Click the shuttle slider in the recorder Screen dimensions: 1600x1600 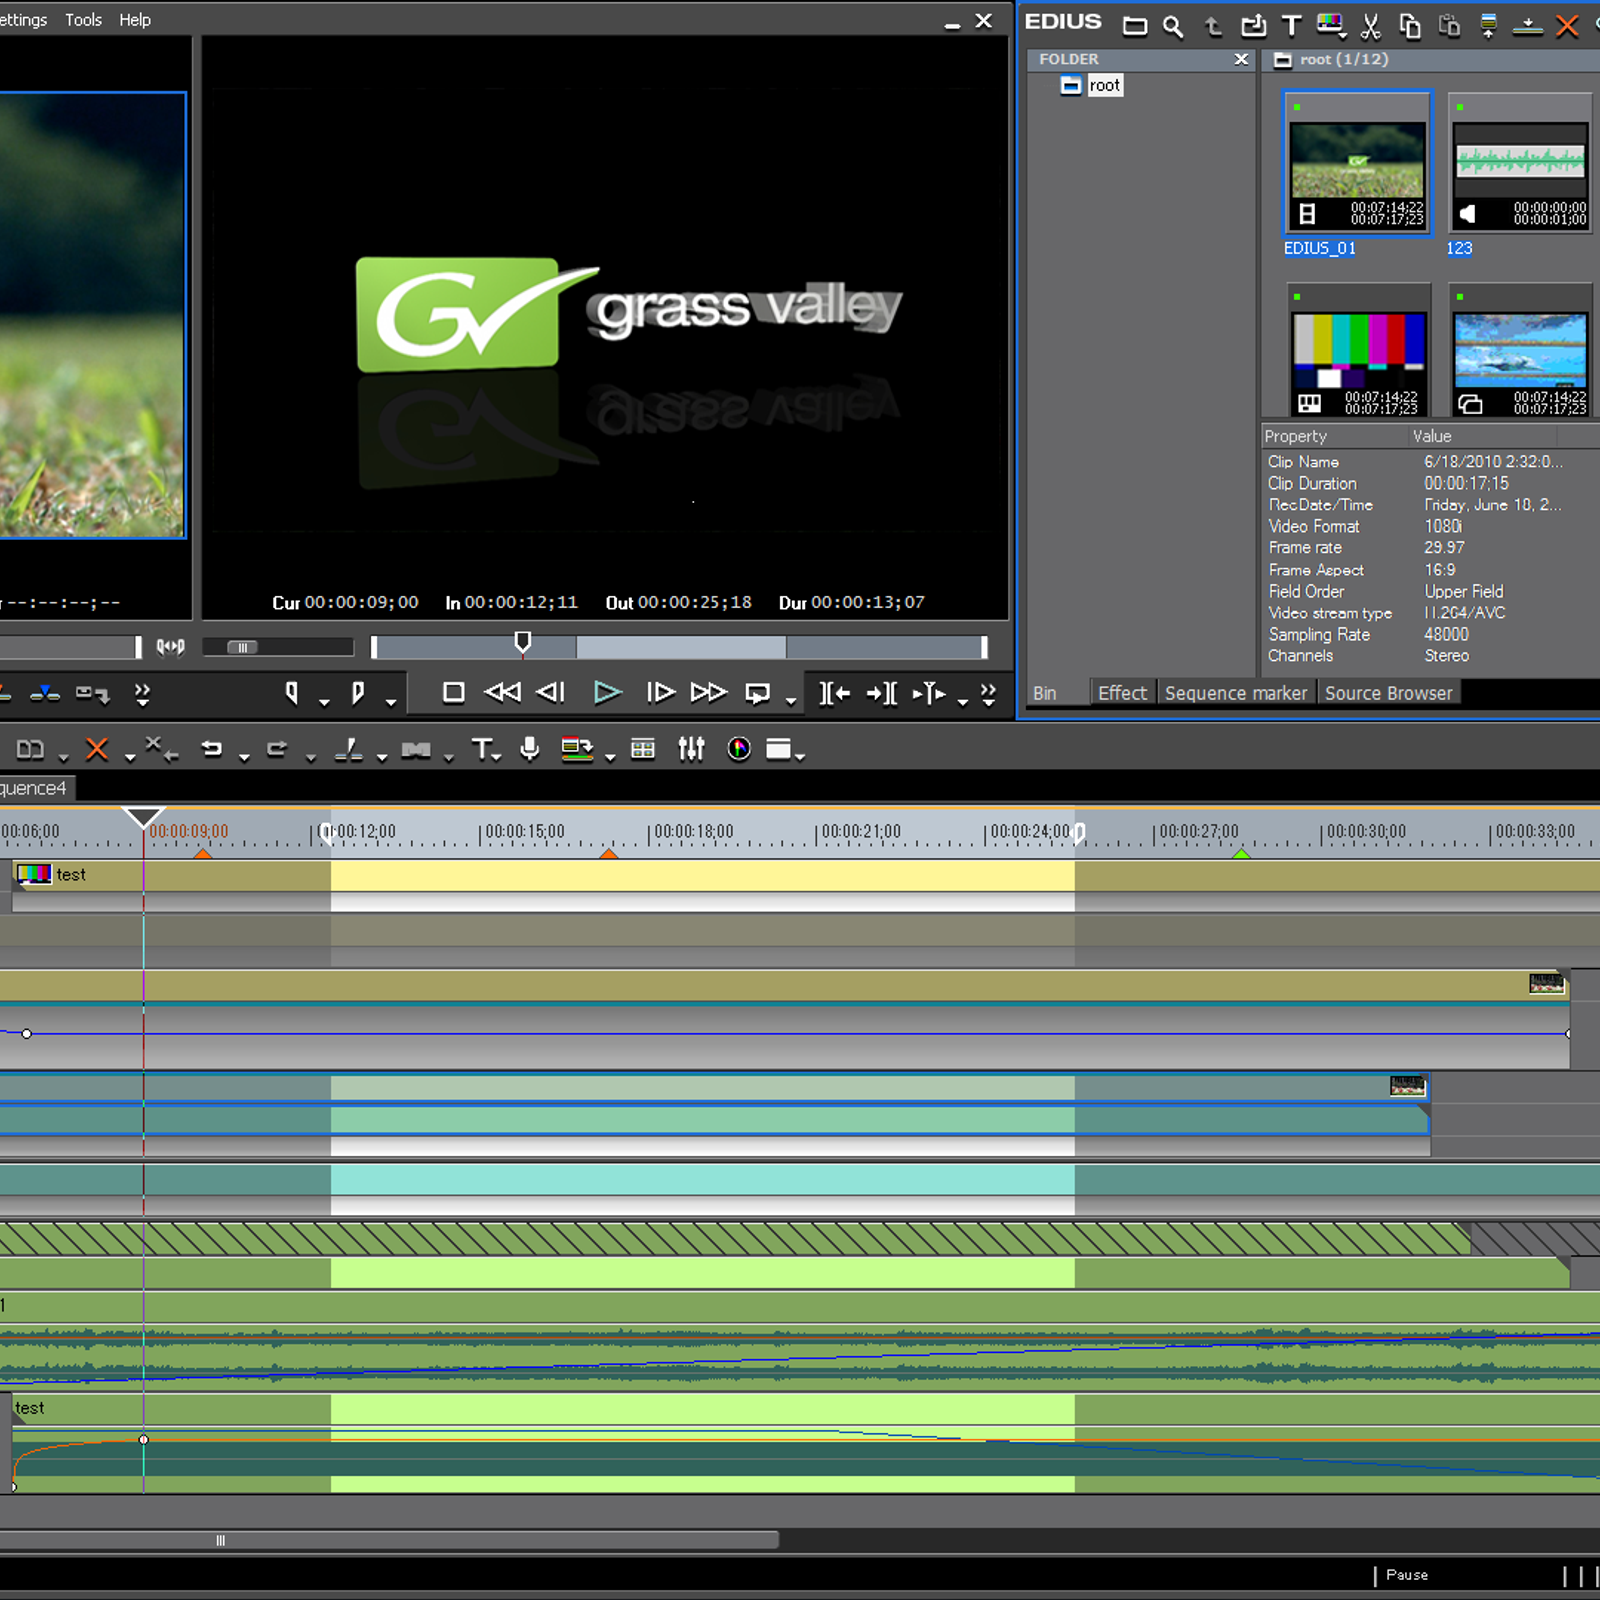(243, 647)
